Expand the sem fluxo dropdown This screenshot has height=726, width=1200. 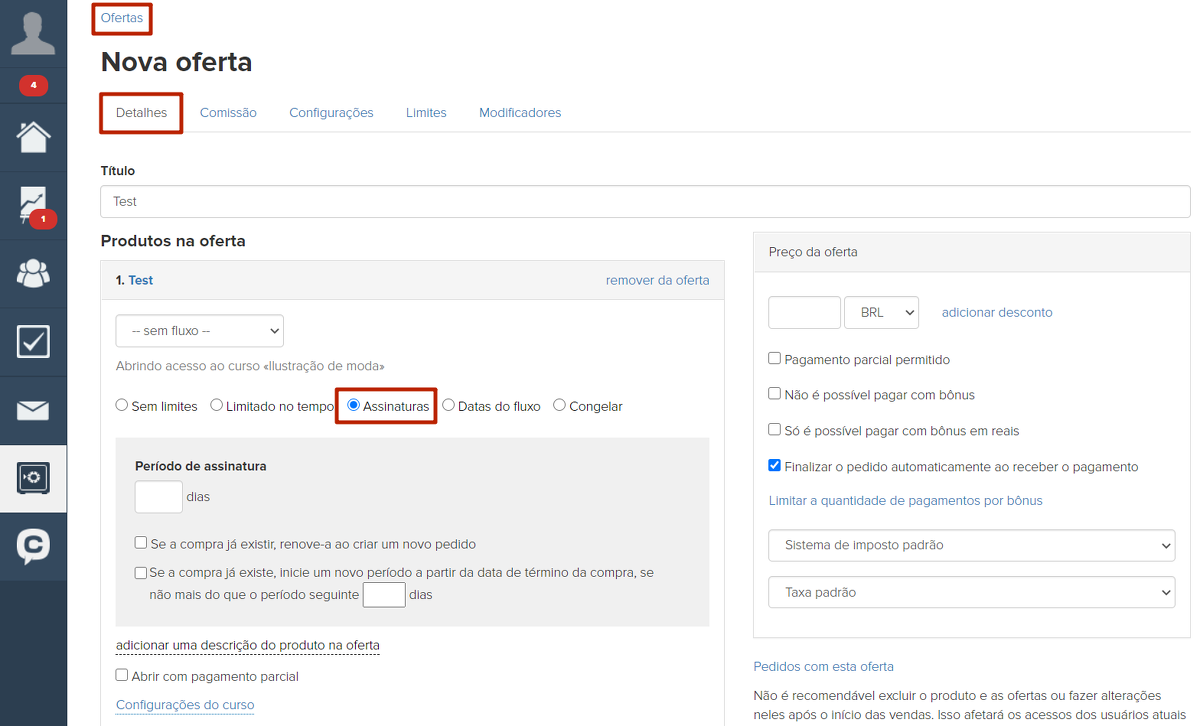199,331
